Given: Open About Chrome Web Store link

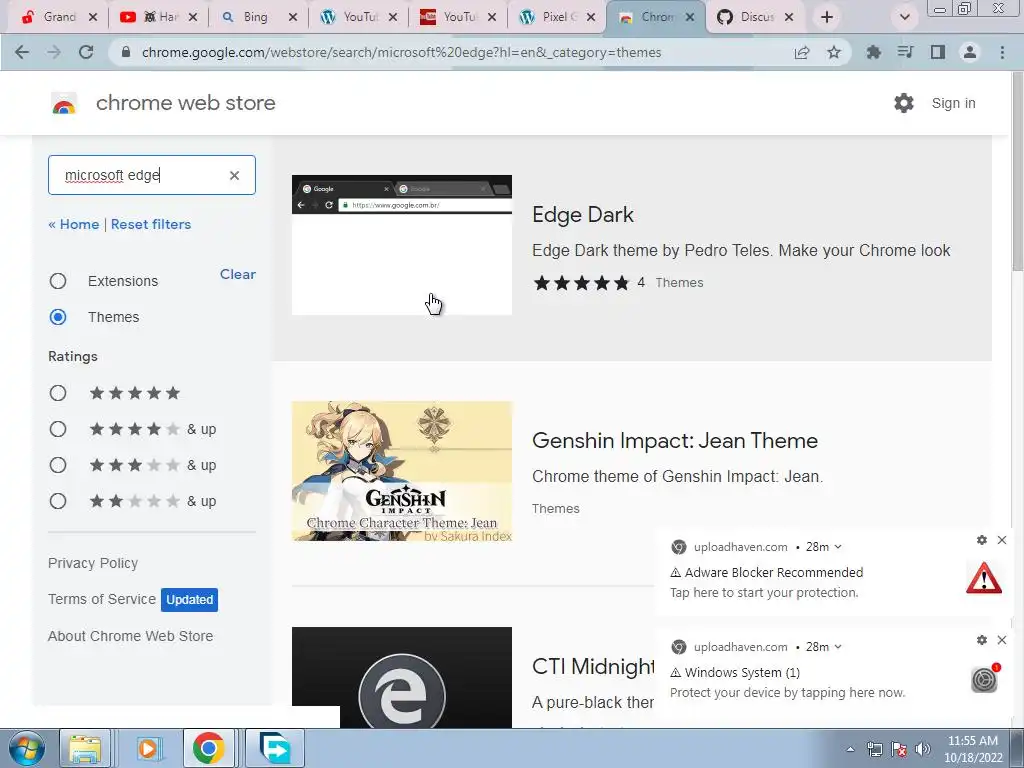Looking at the screenshot, I should click(x=131, y=636).
